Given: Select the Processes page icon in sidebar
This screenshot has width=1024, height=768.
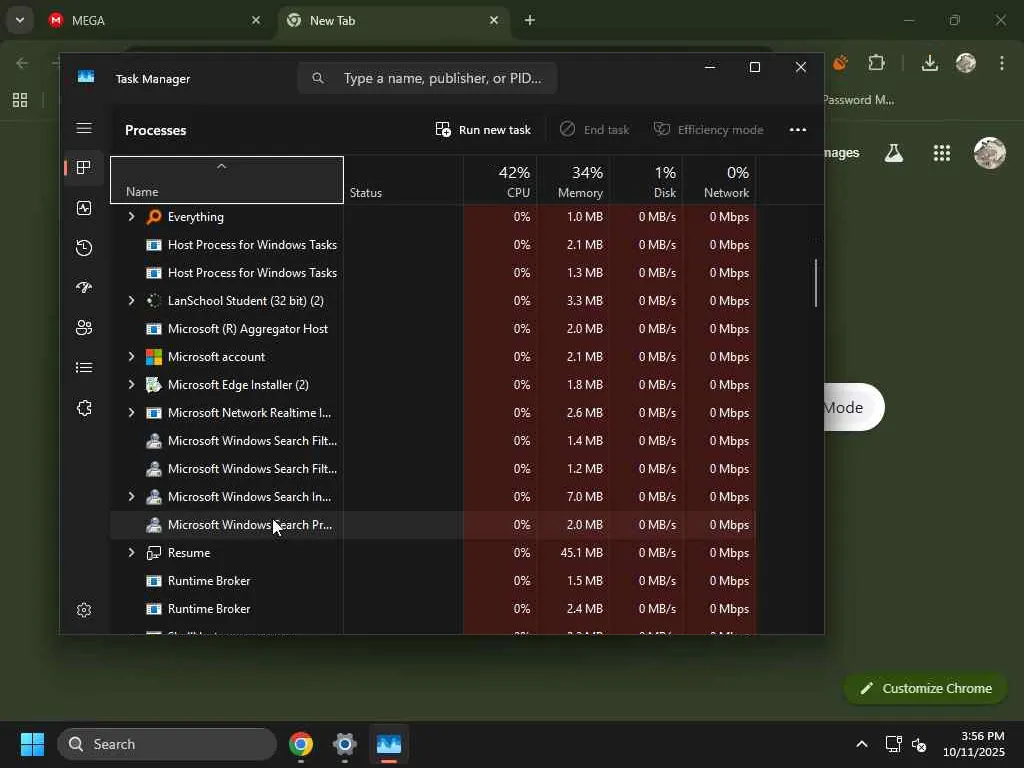Looking at the screenshot, I should pos(84,168).
